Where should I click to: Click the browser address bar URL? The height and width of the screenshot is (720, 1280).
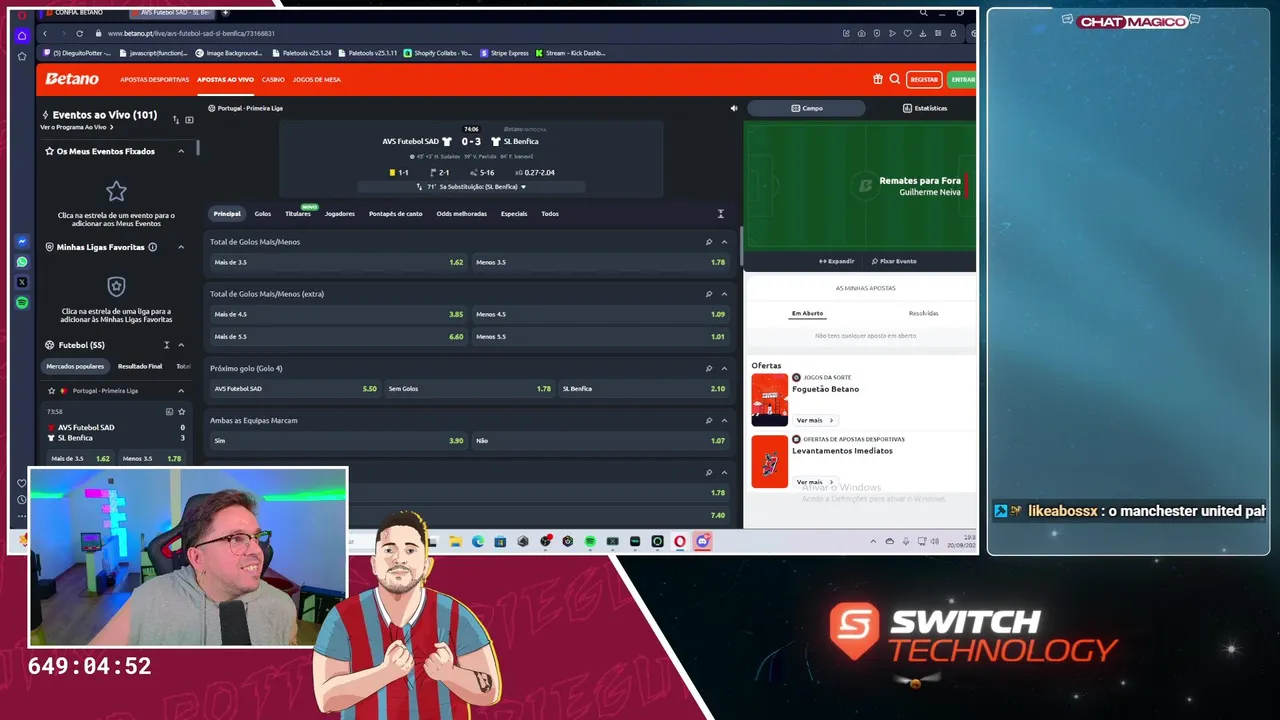(x=190, y=33)
